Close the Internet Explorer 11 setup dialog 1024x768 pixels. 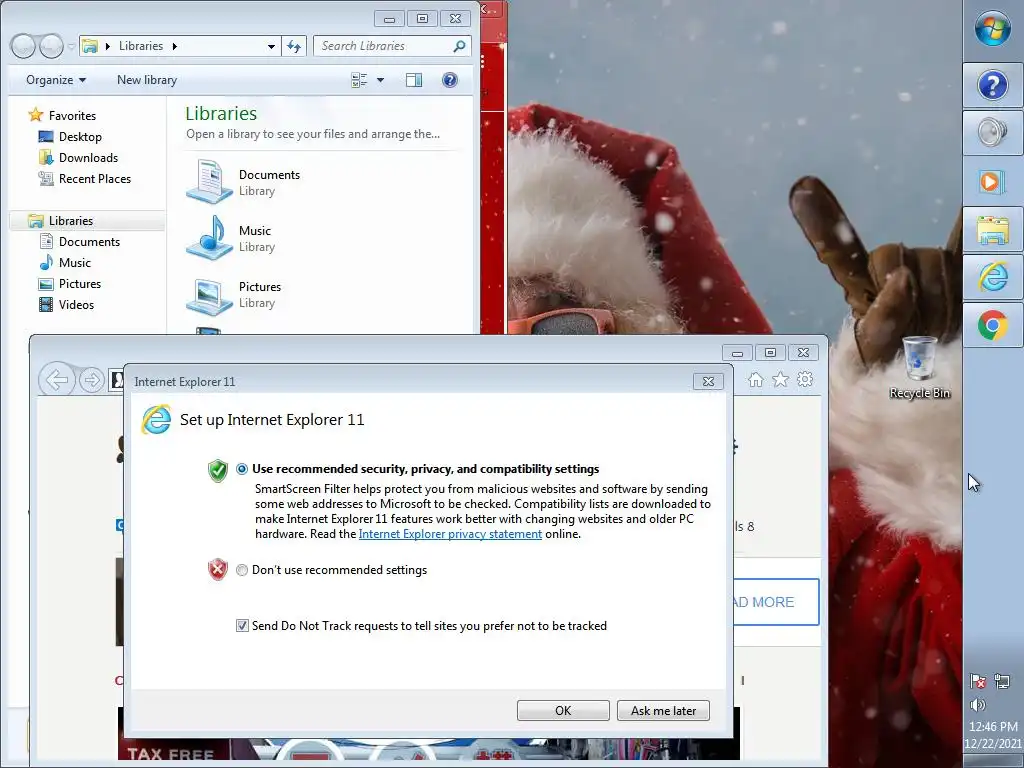tap(708, 381)
